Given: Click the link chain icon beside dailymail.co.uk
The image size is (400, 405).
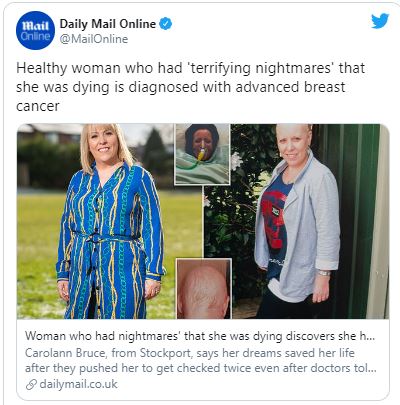Looking at the screenshot, I should pos(31,384).
